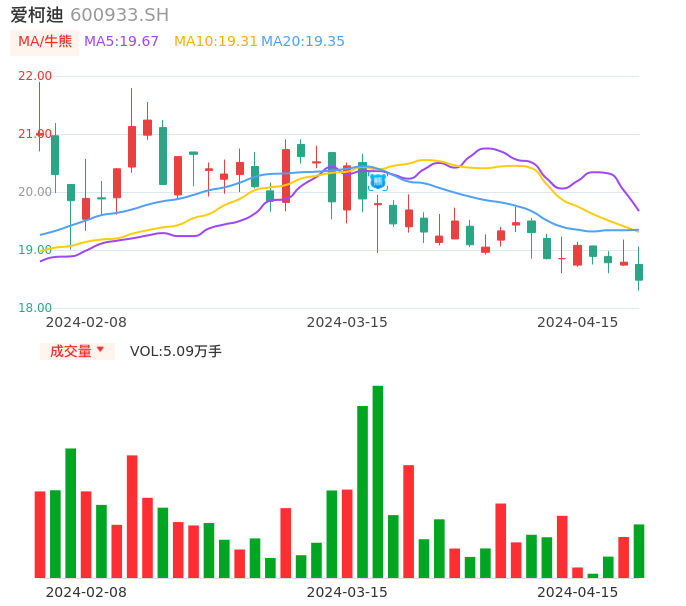686x606 pixels.
Task: Click the 20.00 price axis label
Action: point(35,192)
